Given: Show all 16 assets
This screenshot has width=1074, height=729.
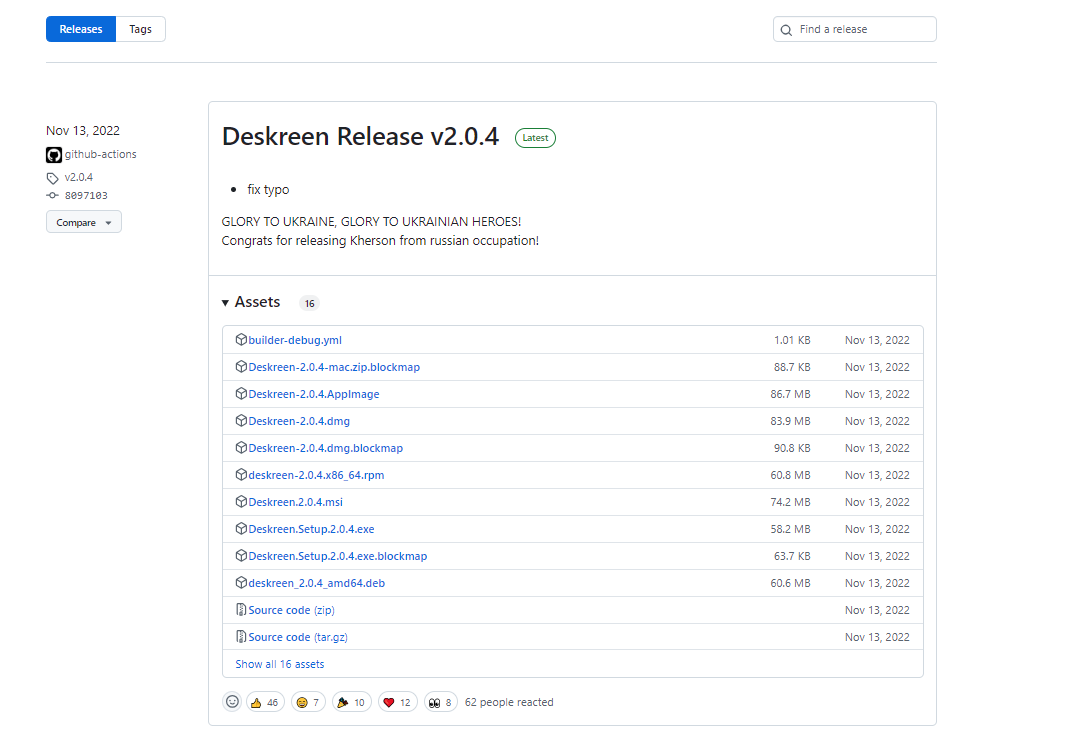Looking at the screenshot, I should (x=280, y=664).
